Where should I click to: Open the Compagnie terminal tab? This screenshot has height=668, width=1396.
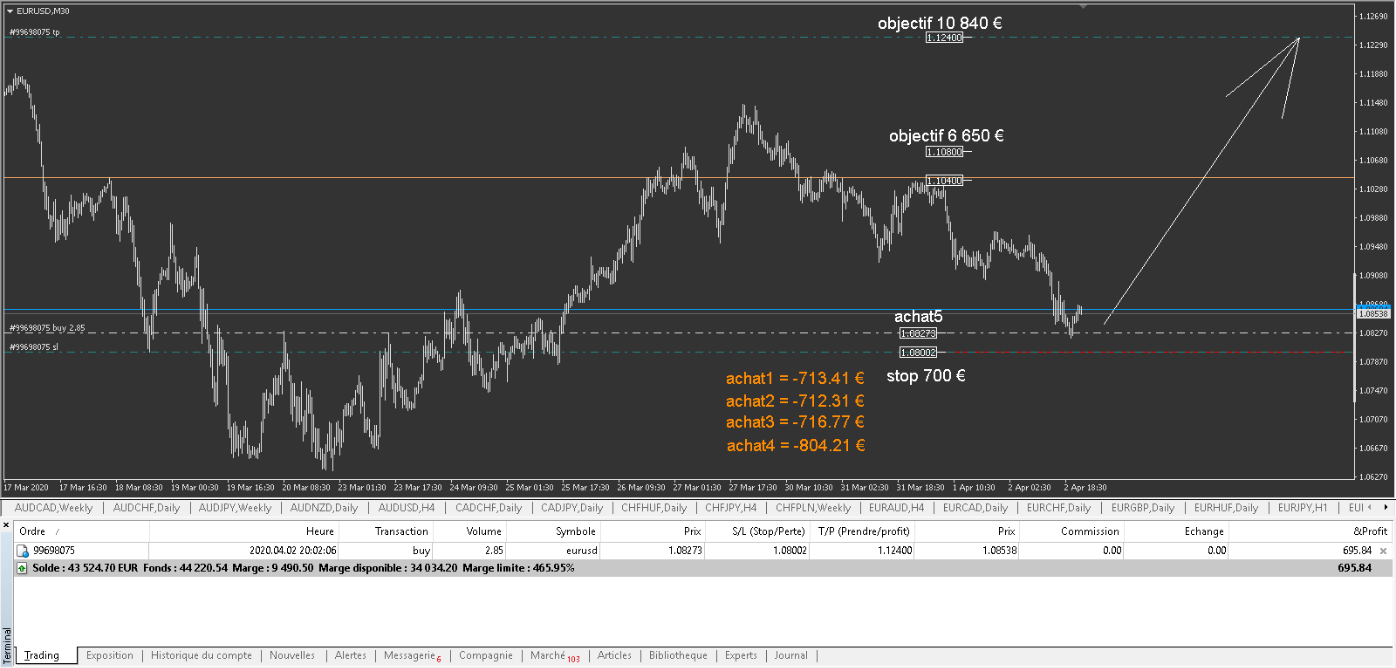485,655
